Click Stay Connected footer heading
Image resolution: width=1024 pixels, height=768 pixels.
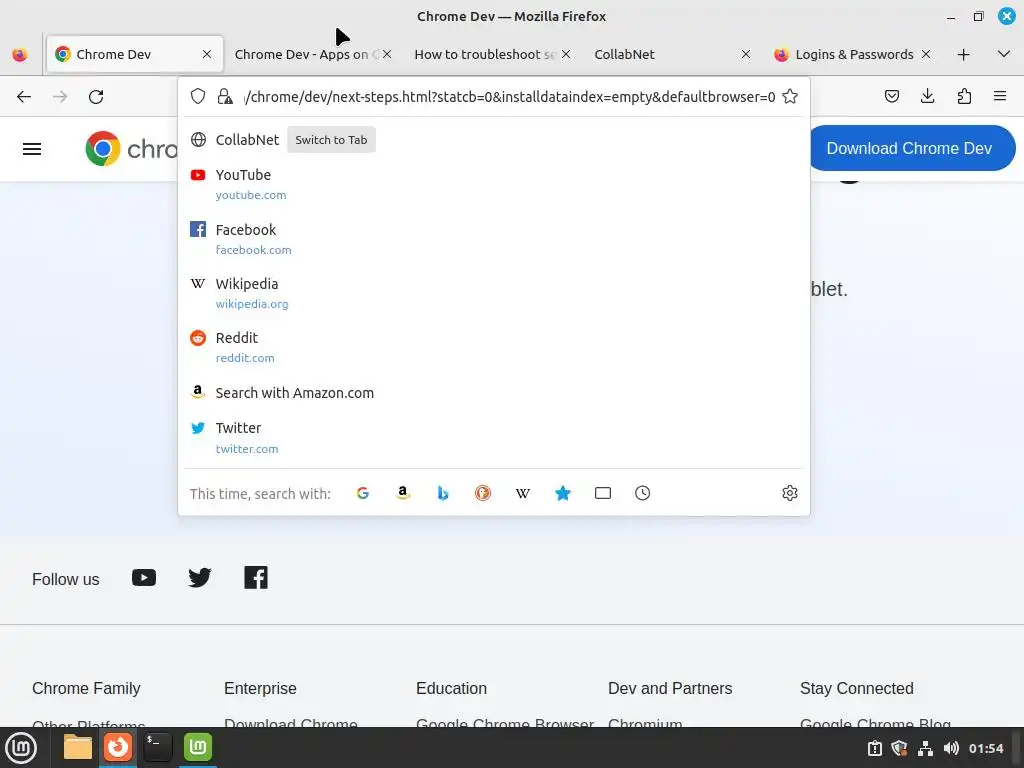(x=857, y=688)
